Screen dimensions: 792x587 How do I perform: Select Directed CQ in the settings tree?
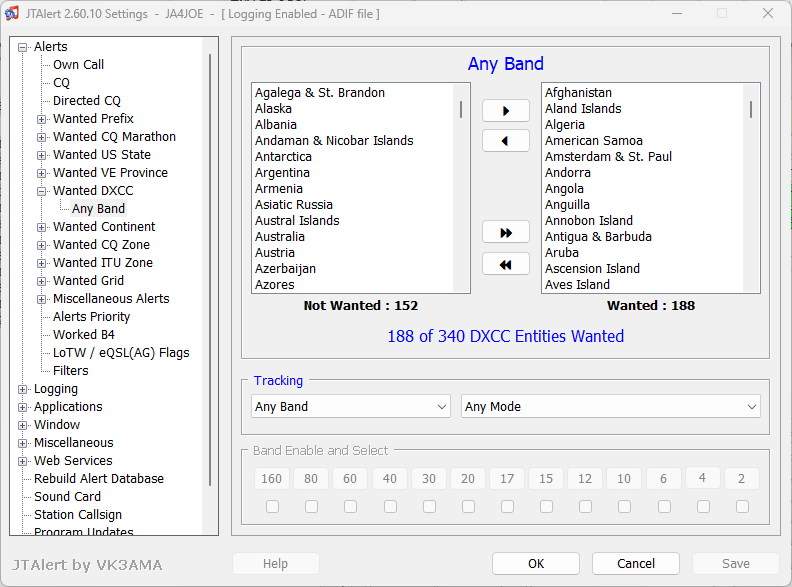pyautogui.click(x=87, y=101)
